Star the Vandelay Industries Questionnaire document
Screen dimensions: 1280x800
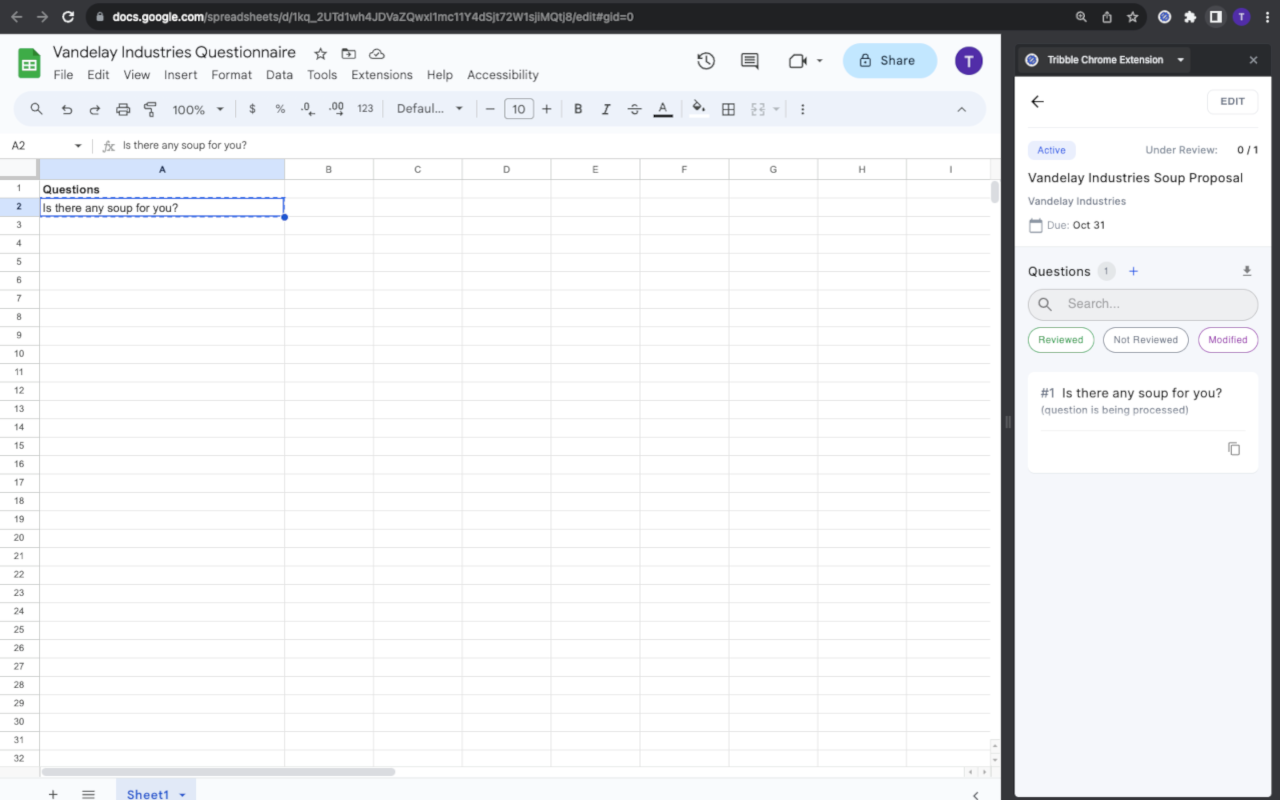click(x=320, y=54)
